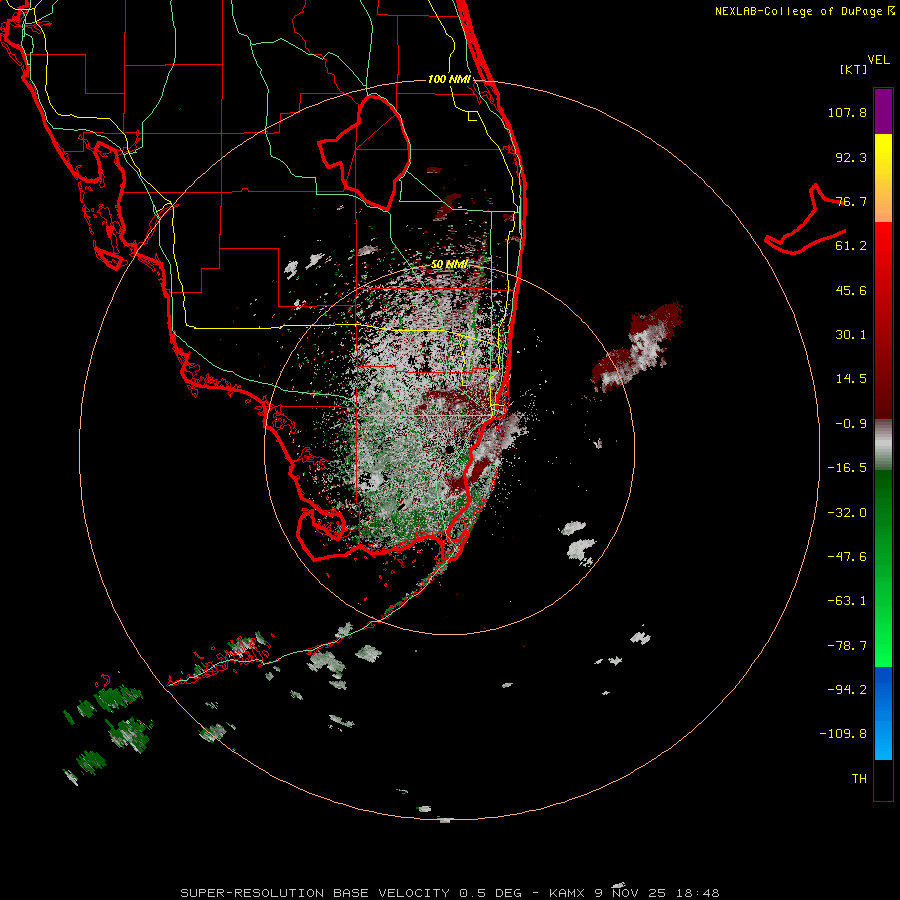Select the -63.1 legend value

click(x=847, y=601)
